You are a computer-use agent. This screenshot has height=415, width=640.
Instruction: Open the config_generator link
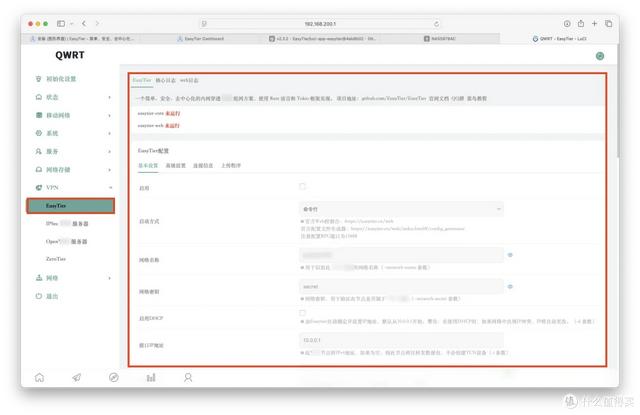pos(407,229)
